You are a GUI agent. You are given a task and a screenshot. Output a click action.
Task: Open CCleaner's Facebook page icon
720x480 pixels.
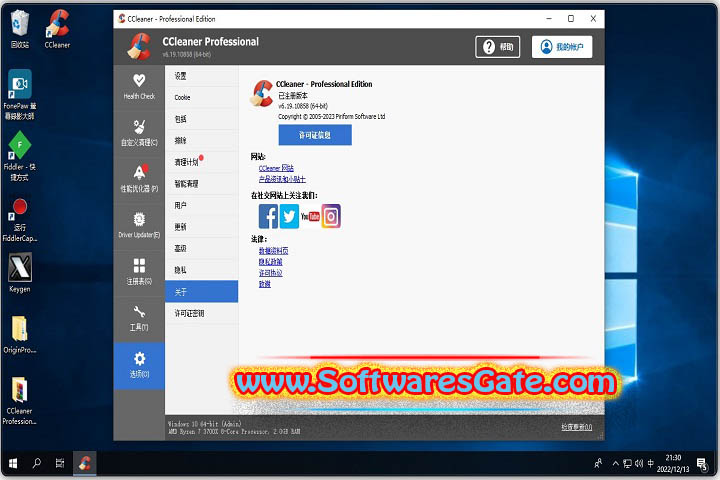(268, 216)
